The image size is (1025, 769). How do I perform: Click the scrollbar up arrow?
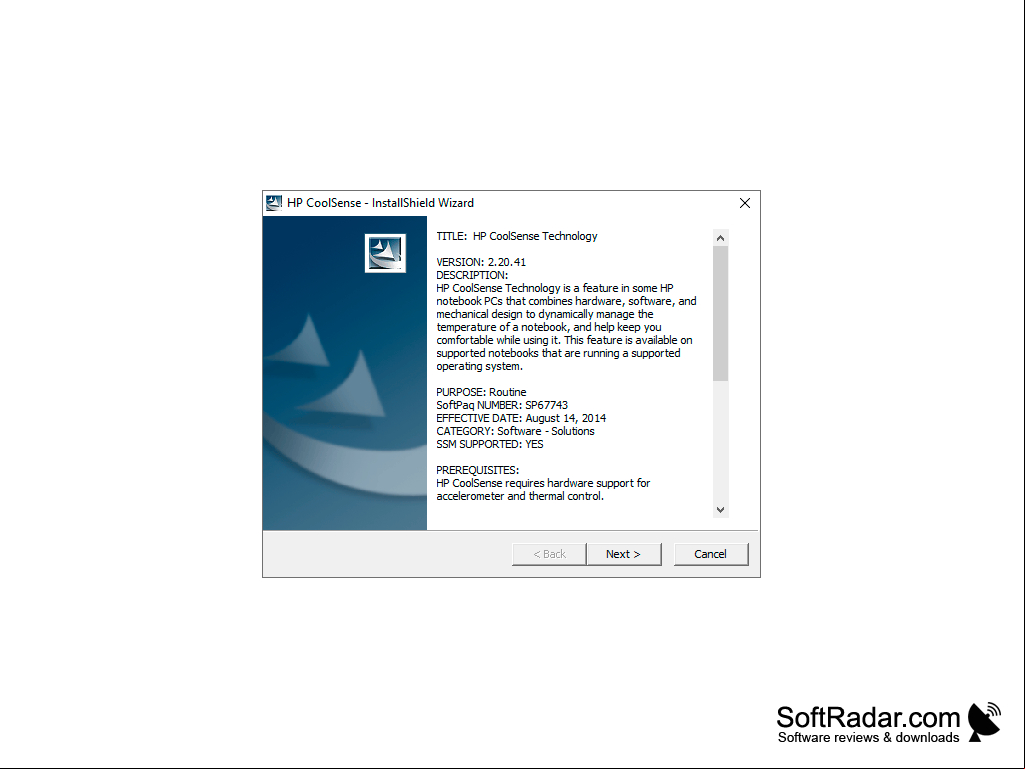[x=720, y=238]
